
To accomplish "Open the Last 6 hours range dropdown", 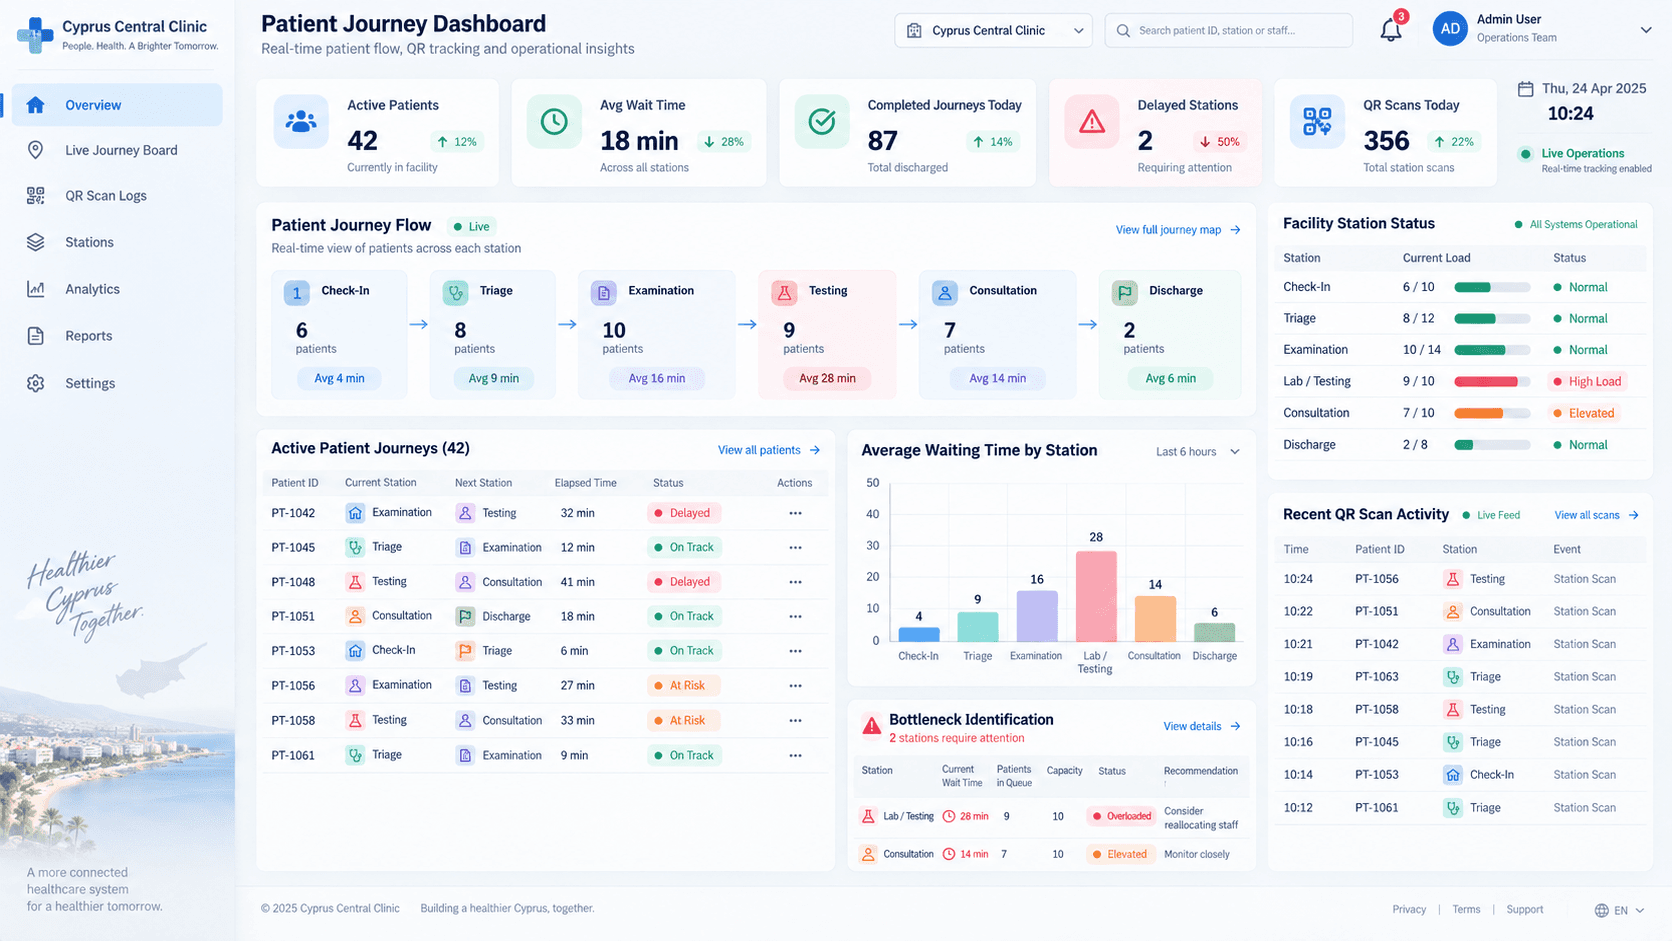I will (x=1198, y=452).
